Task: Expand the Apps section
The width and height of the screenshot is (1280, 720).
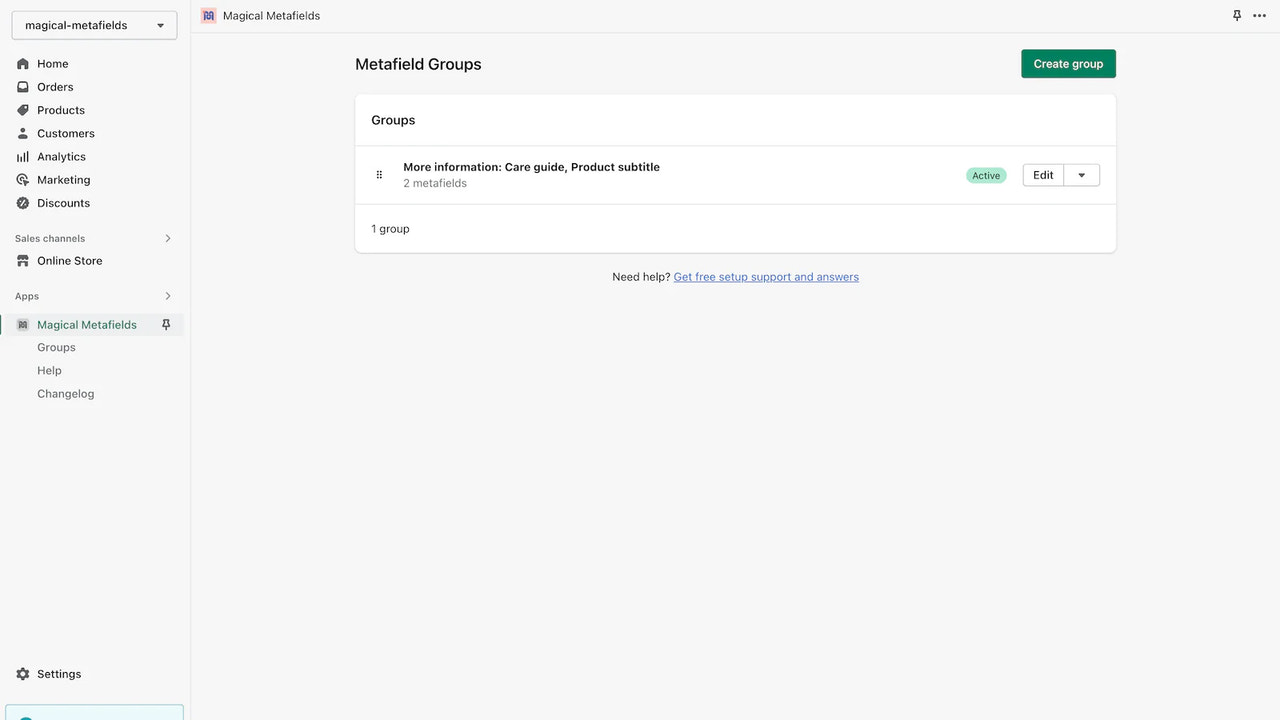Action: [x=168, y=296]
